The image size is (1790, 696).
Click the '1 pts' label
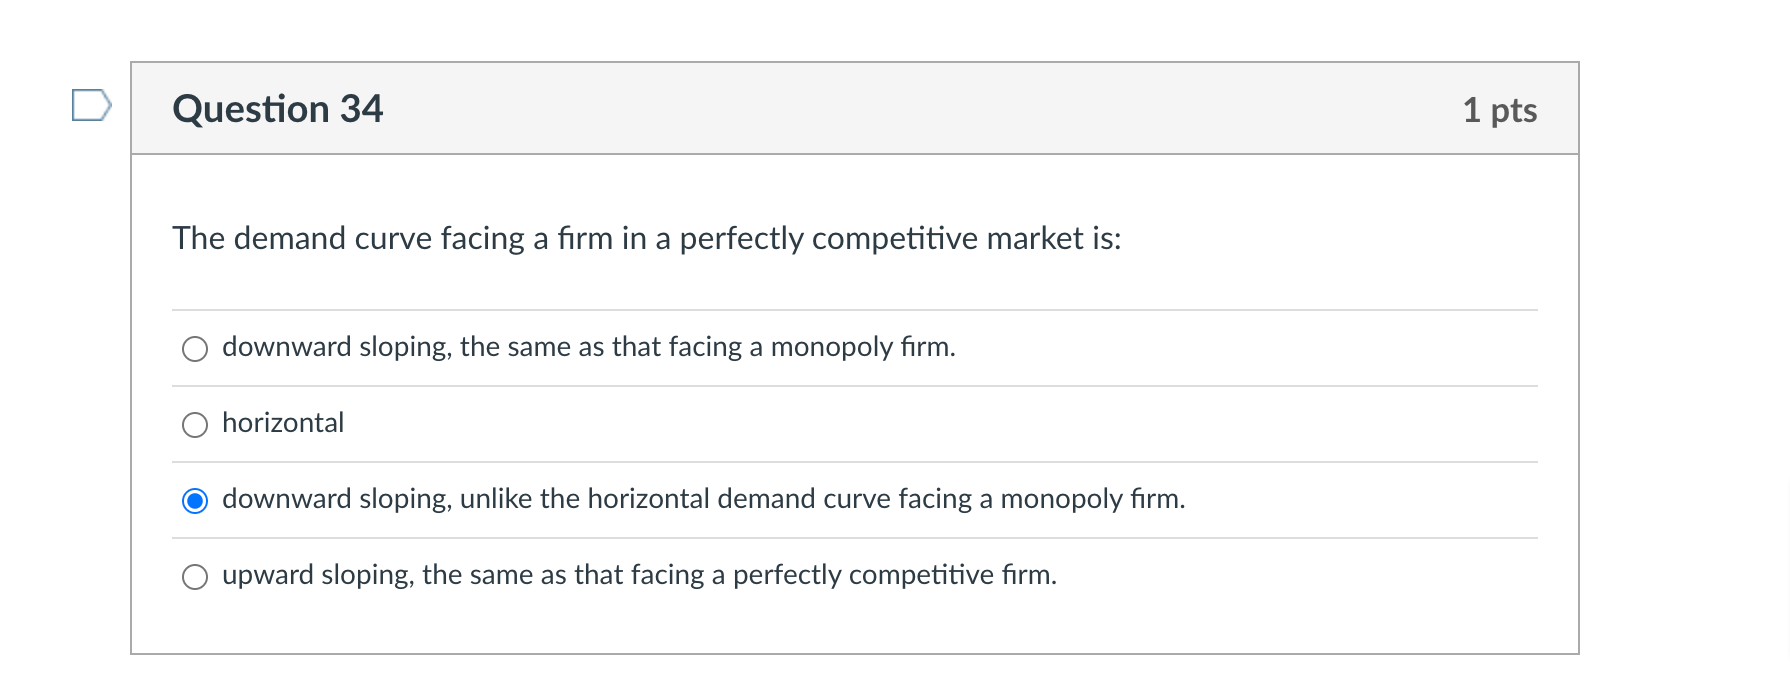click(x=1500, y=111)
